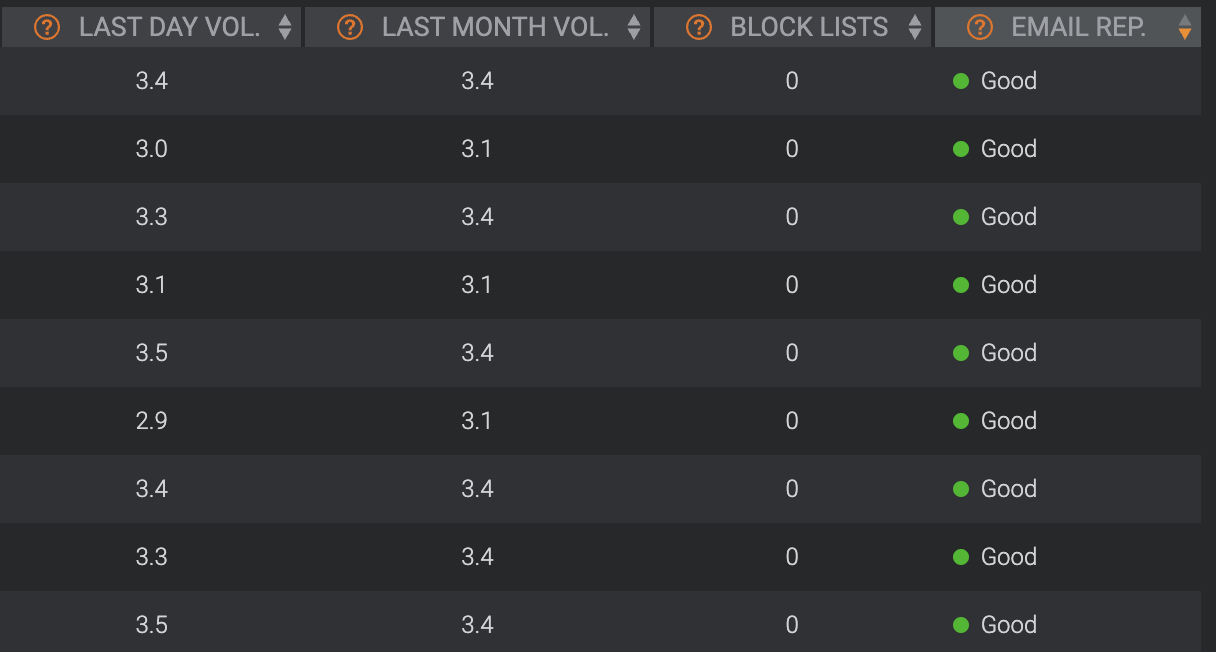Click green reputation dot in the 2.9 row
The height and width of the screenshot is (652, 1216).
(x=961, y=421)
